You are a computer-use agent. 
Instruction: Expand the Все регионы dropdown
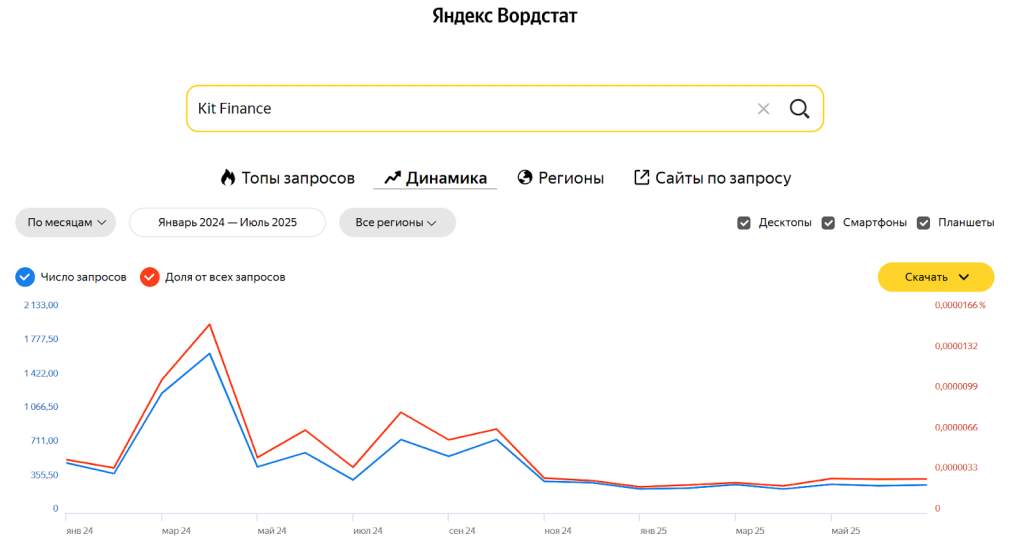397,223
